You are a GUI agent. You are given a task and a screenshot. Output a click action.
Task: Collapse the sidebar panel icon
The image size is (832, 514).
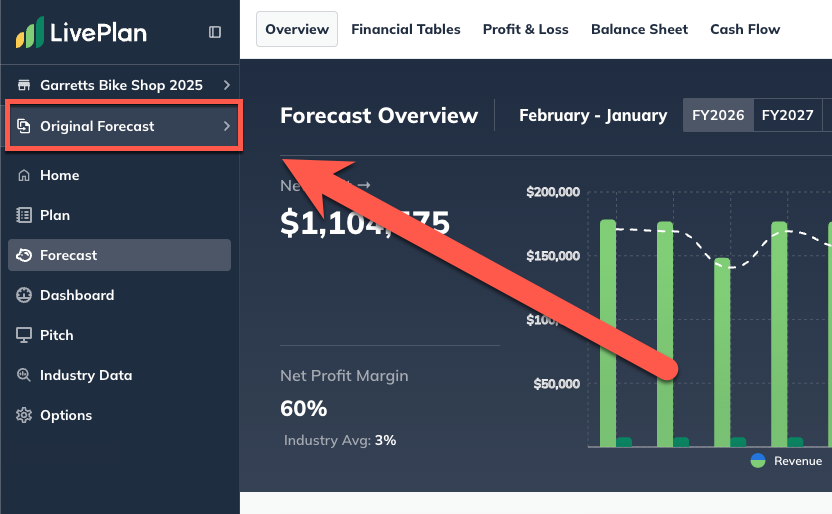click(215, 32)
